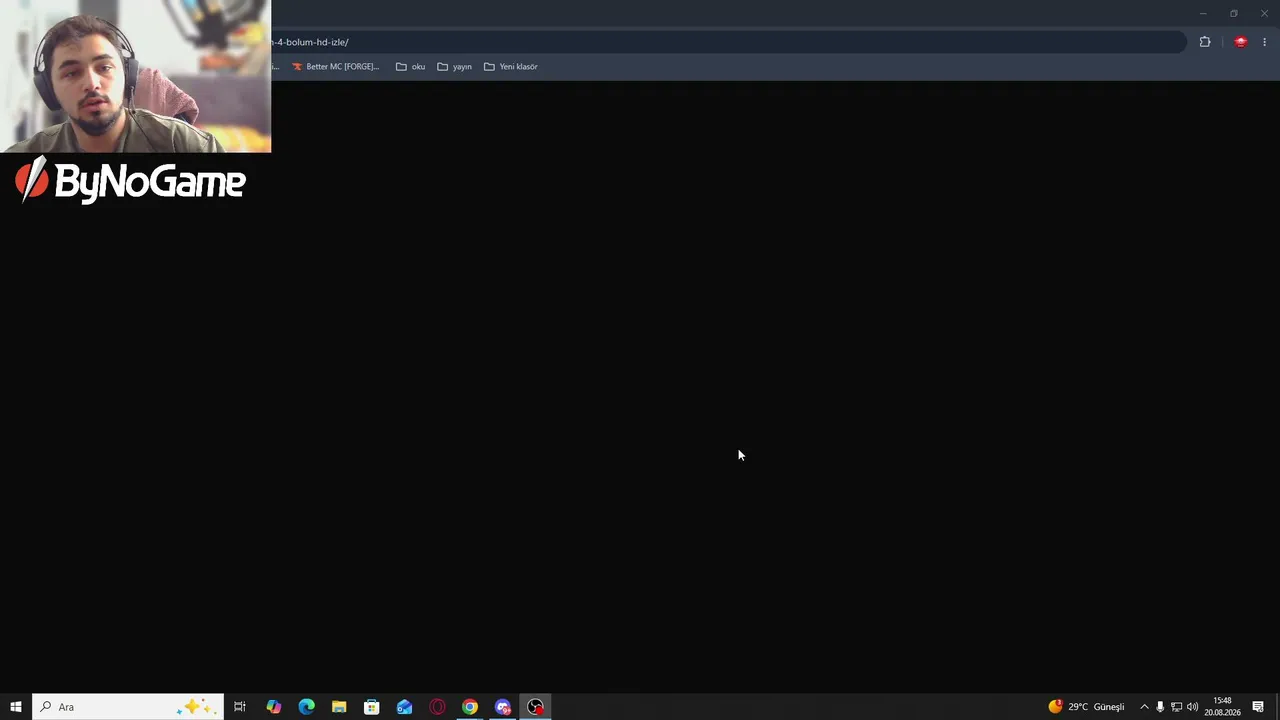Open Task View from the taskbar
1280x720 pixels.
pos(240,707)
